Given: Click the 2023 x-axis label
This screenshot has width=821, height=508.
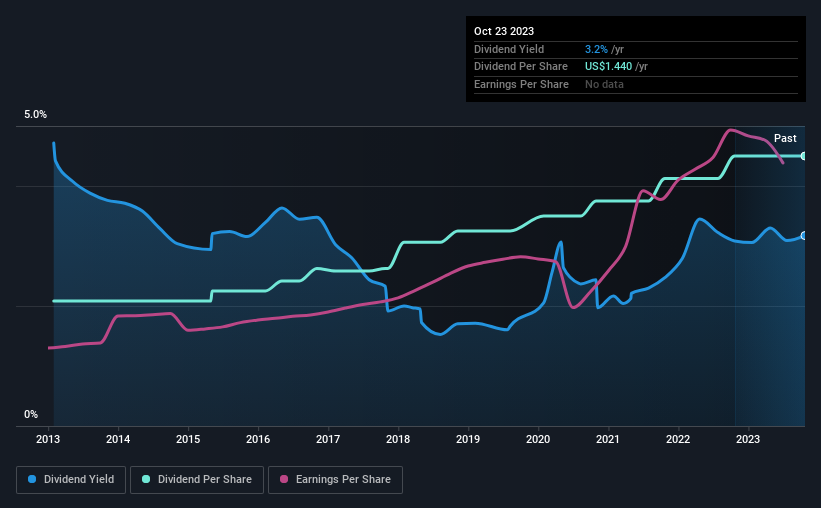Looking at the screenshot, I should click(748, 439).
